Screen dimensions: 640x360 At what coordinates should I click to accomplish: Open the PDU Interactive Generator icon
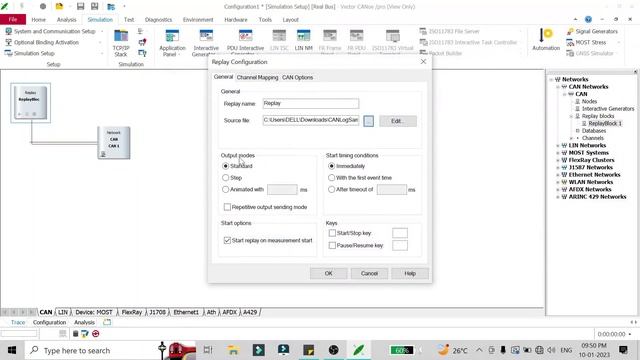pyautogui.click(x=245, y=42)
